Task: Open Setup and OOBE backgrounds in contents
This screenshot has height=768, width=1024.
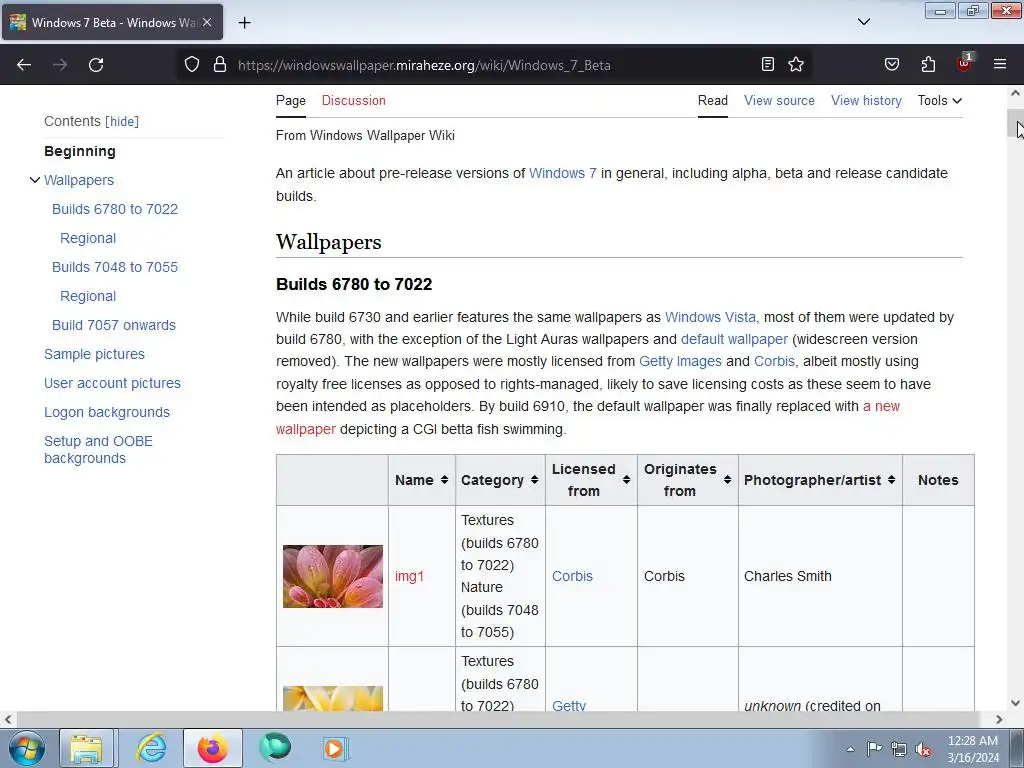Action: pyautogui.click(x=98, y=449)
